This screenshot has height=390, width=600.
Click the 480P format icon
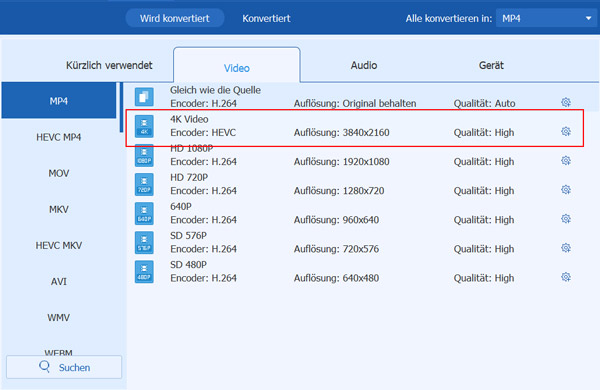144,272
